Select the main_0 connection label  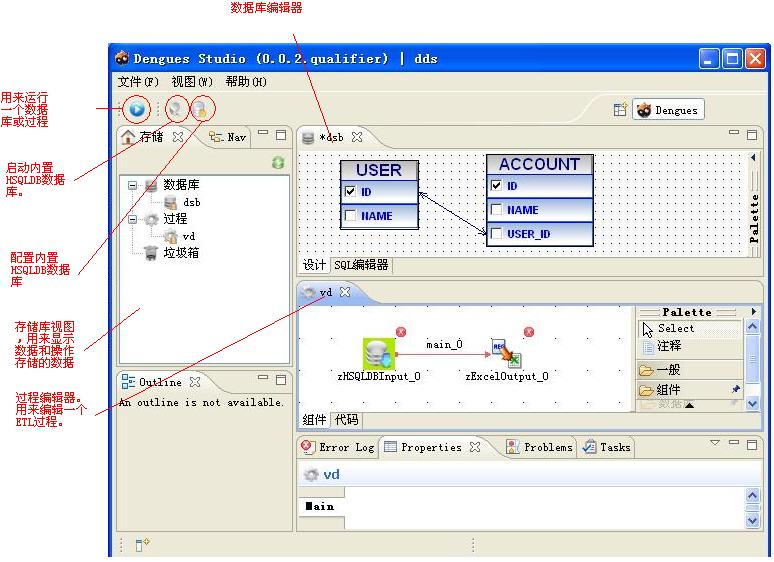444,344
